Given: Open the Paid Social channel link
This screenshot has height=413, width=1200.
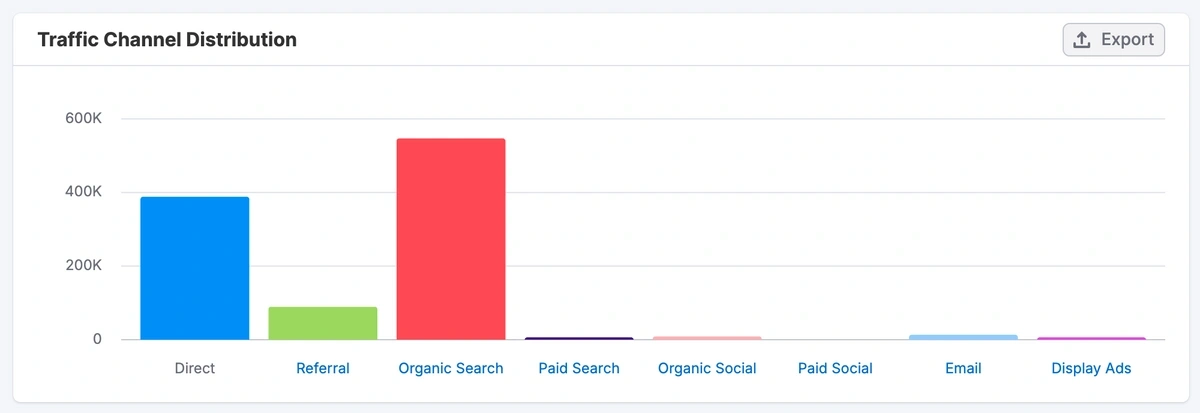Looking at the screenshot, I should coord(835,368).
